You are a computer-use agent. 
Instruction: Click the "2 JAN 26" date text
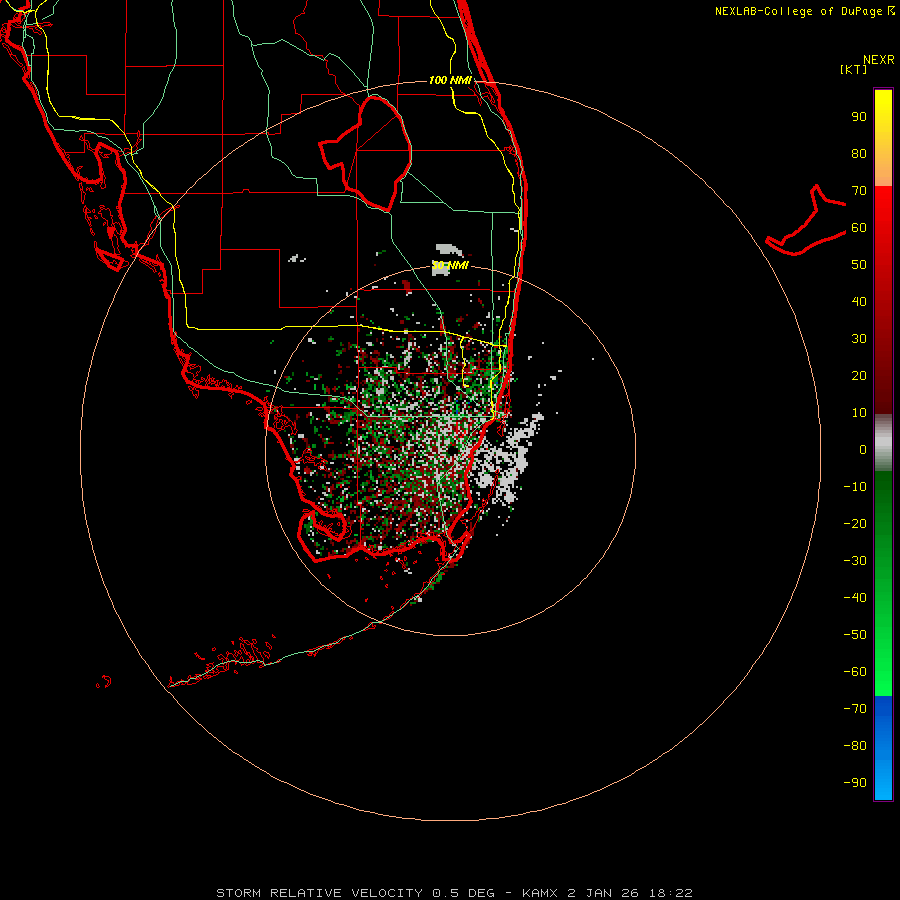coord(604,893)
